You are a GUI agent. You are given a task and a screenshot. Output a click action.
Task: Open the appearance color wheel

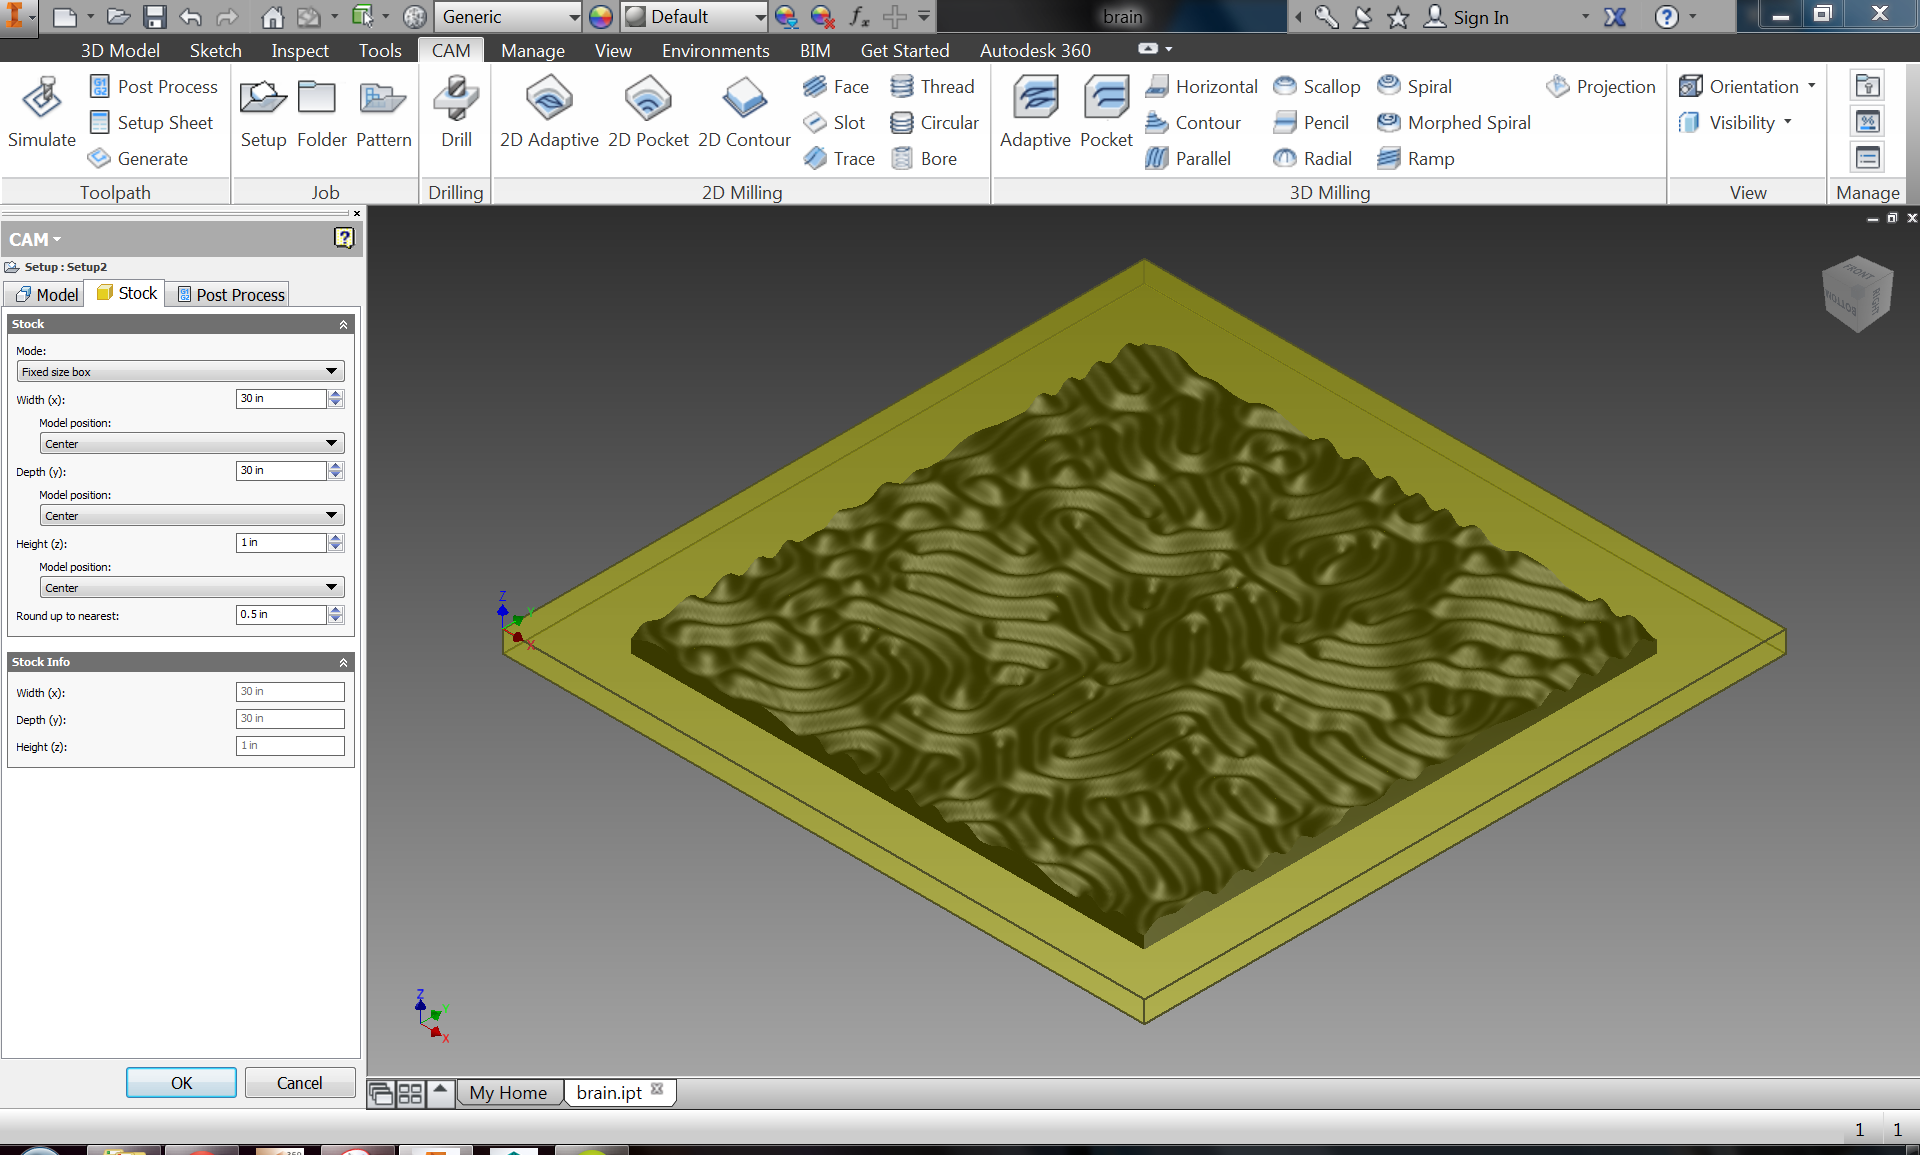pyautogui.click(x=601, y=17)
